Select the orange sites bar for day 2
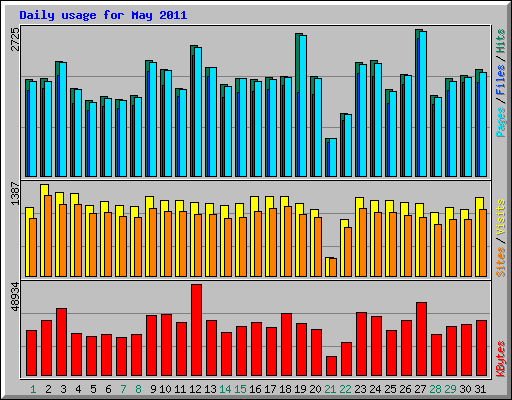The height and width of the screenshot is (400, 512). [48, 236]
